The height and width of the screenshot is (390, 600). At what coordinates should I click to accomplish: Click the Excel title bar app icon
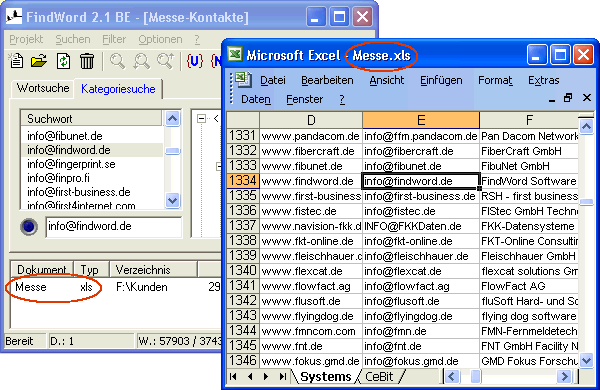(x=235, y=54)
